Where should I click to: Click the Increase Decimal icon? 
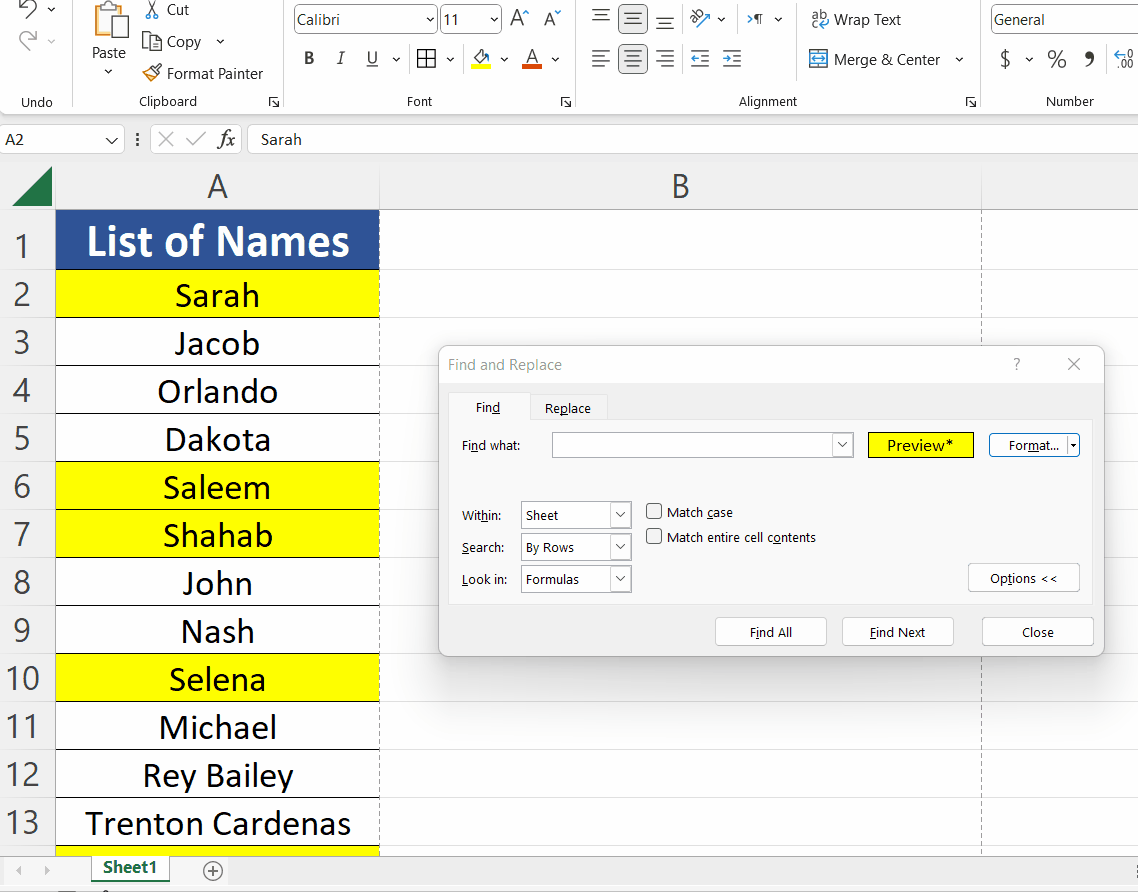1123,59
